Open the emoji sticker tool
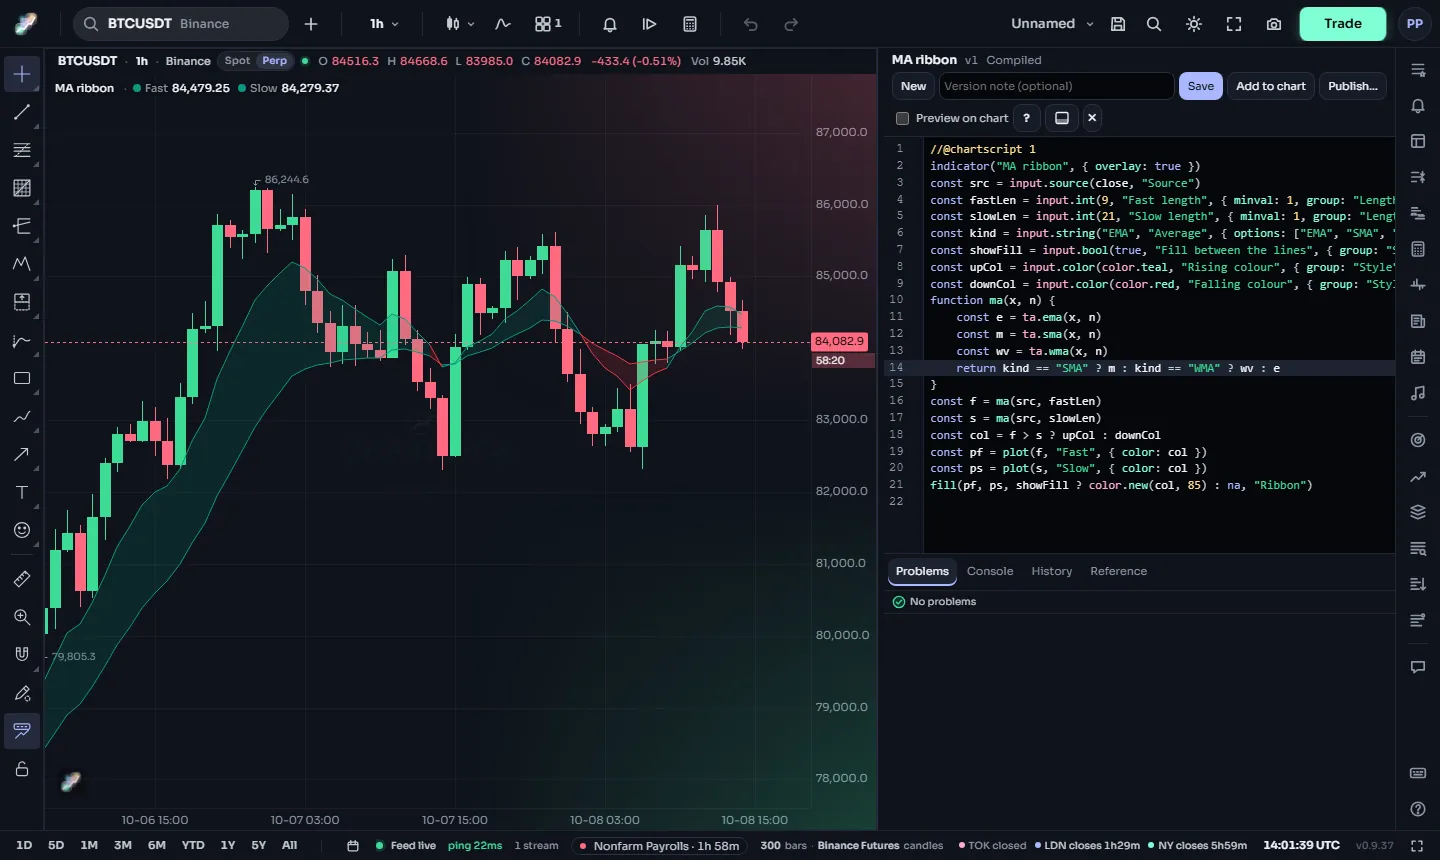Screen dimensions: 1440x860 click(22, 530)
